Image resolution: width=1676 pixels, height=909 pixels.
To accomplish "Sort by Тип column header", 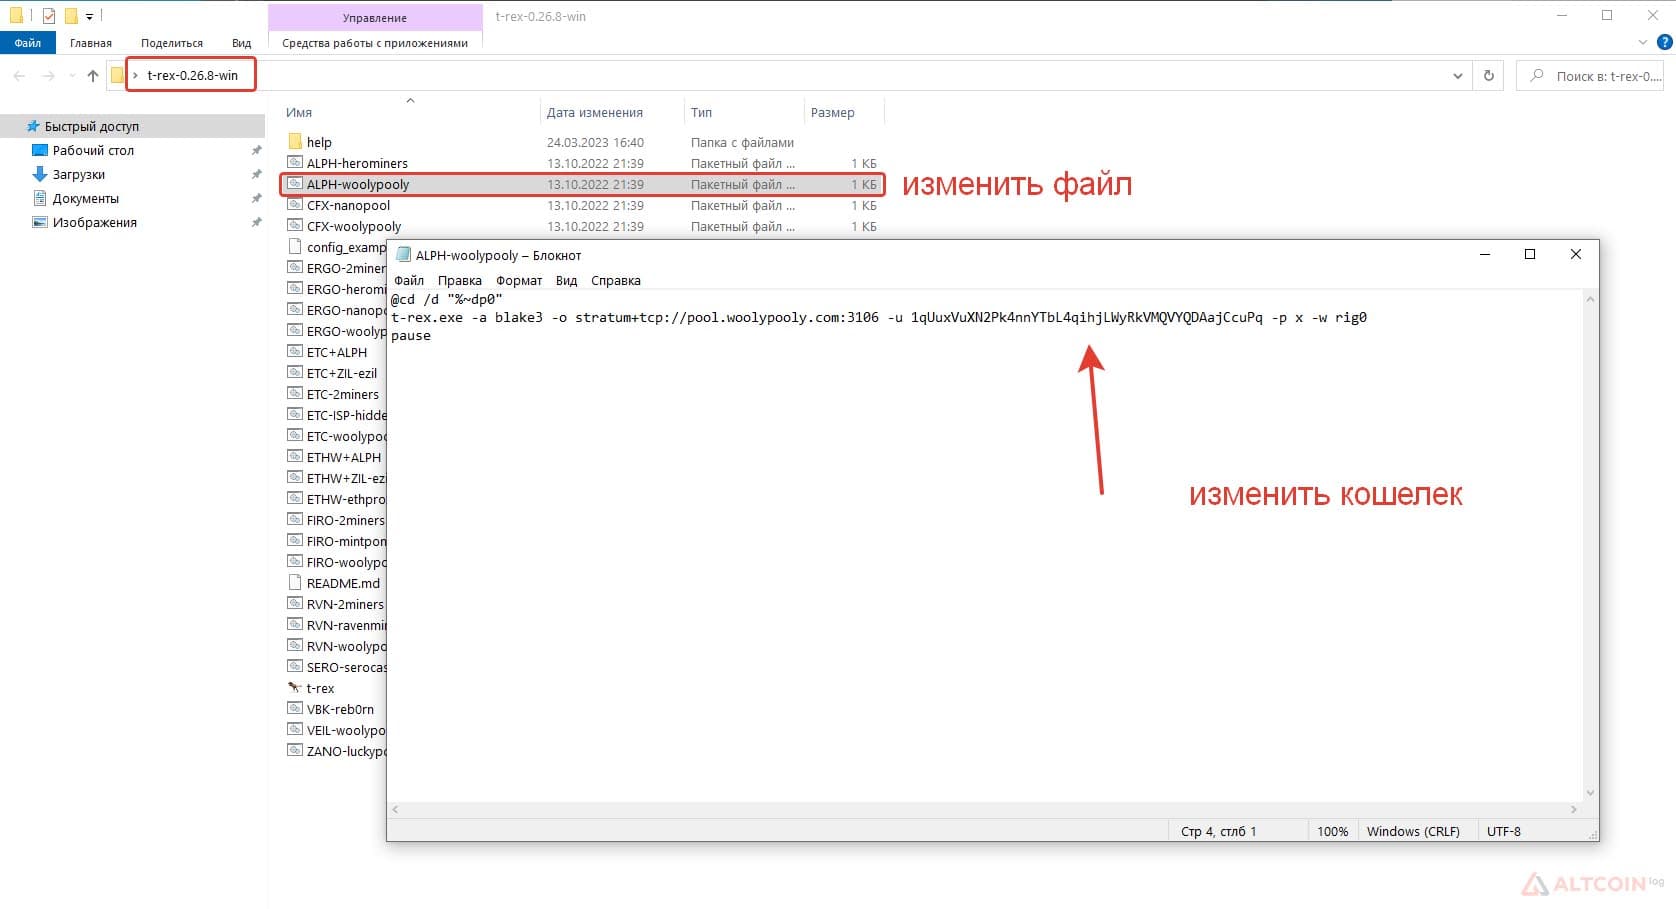I will coord(702,113).
